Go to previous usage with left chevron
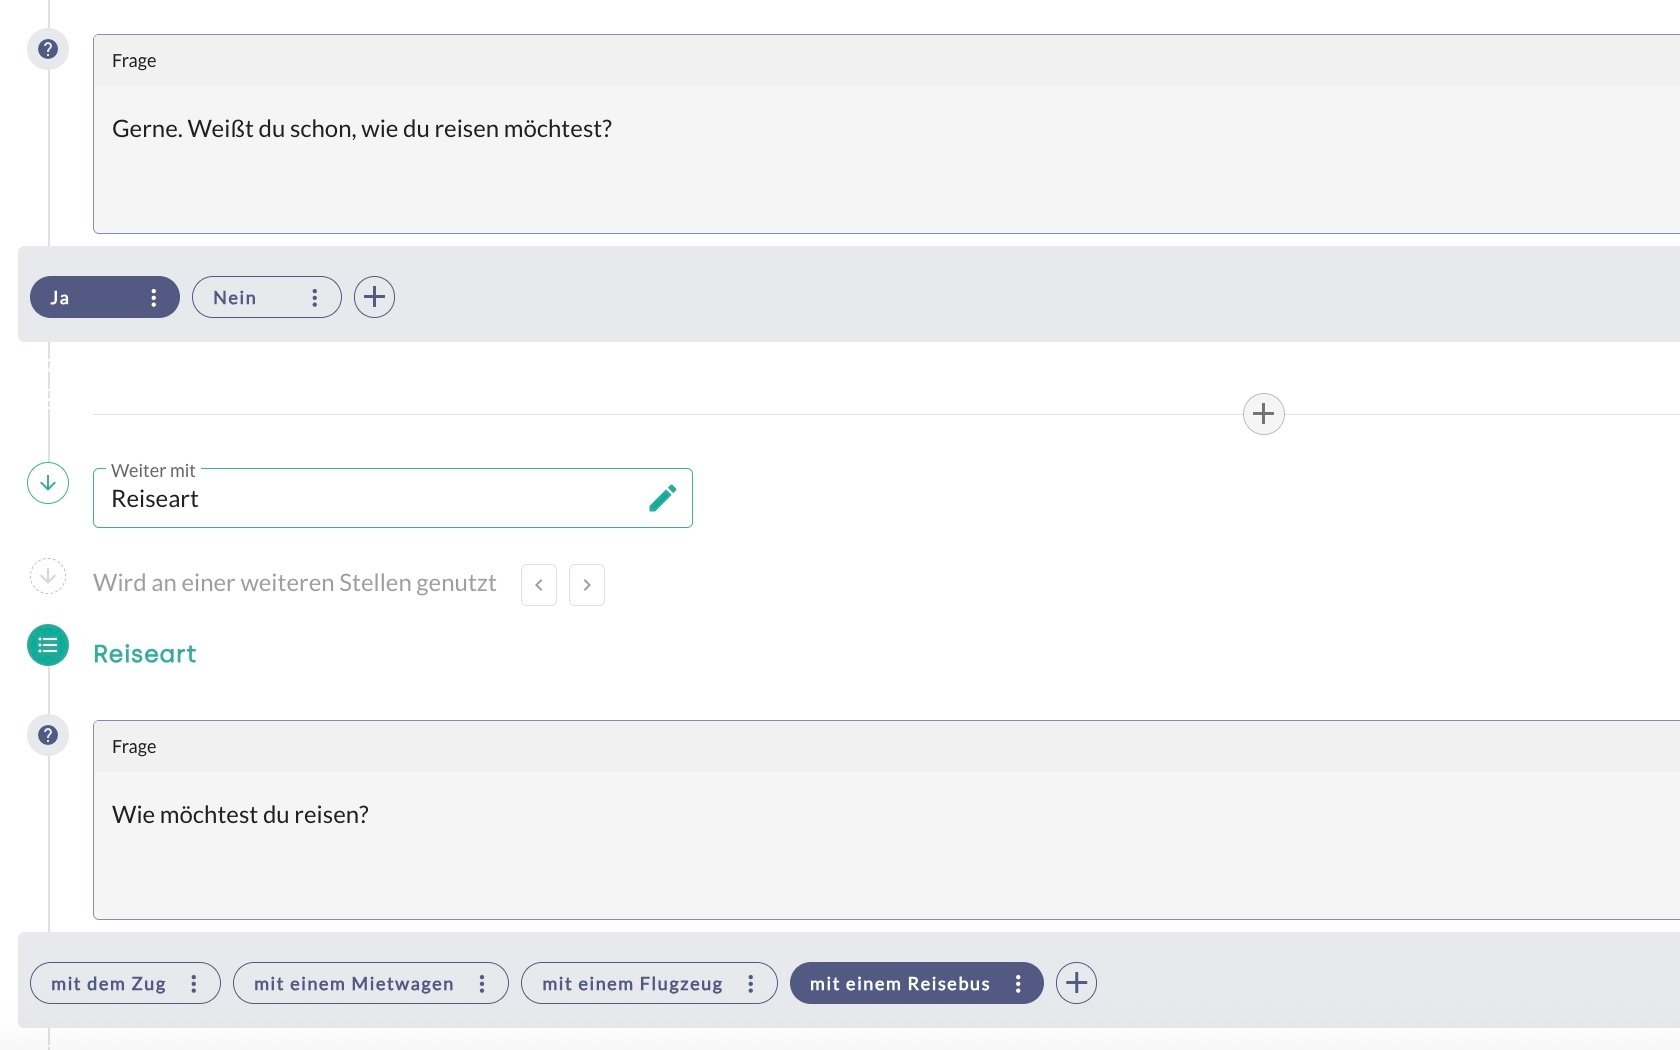 539,585
